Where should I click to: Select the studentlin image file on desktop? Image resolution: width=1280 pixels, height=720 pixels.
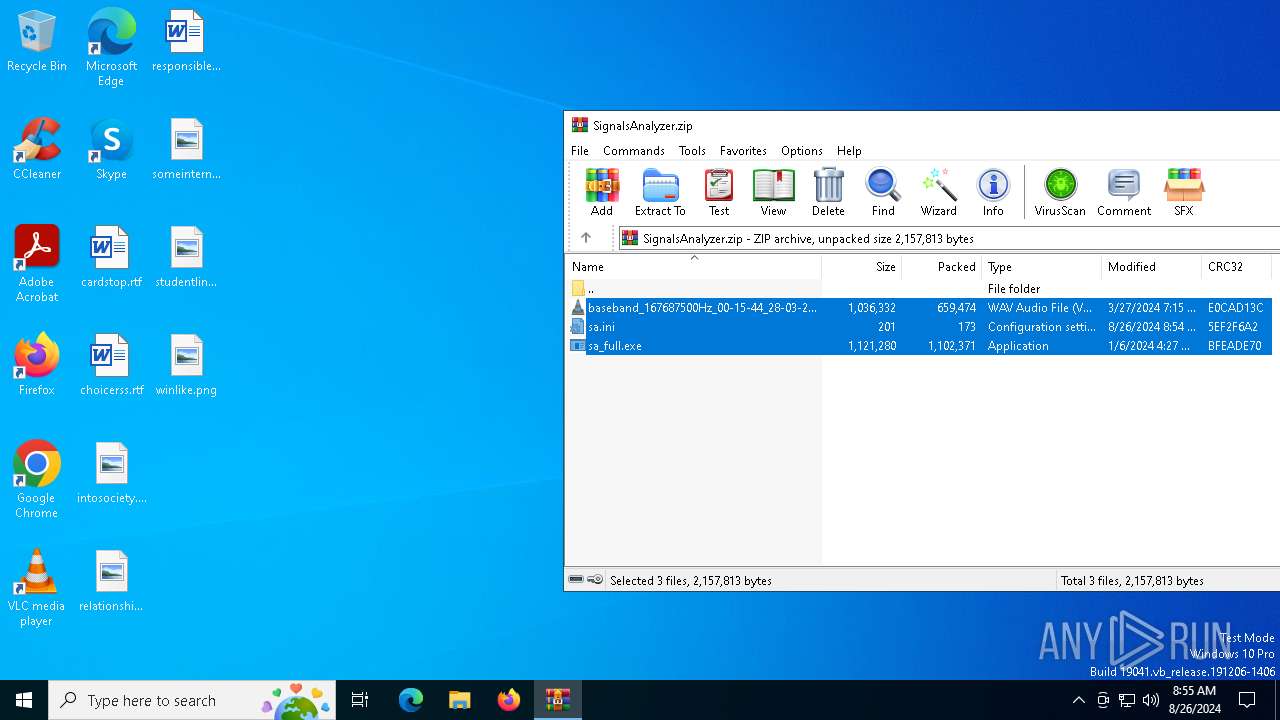(186, 257)
